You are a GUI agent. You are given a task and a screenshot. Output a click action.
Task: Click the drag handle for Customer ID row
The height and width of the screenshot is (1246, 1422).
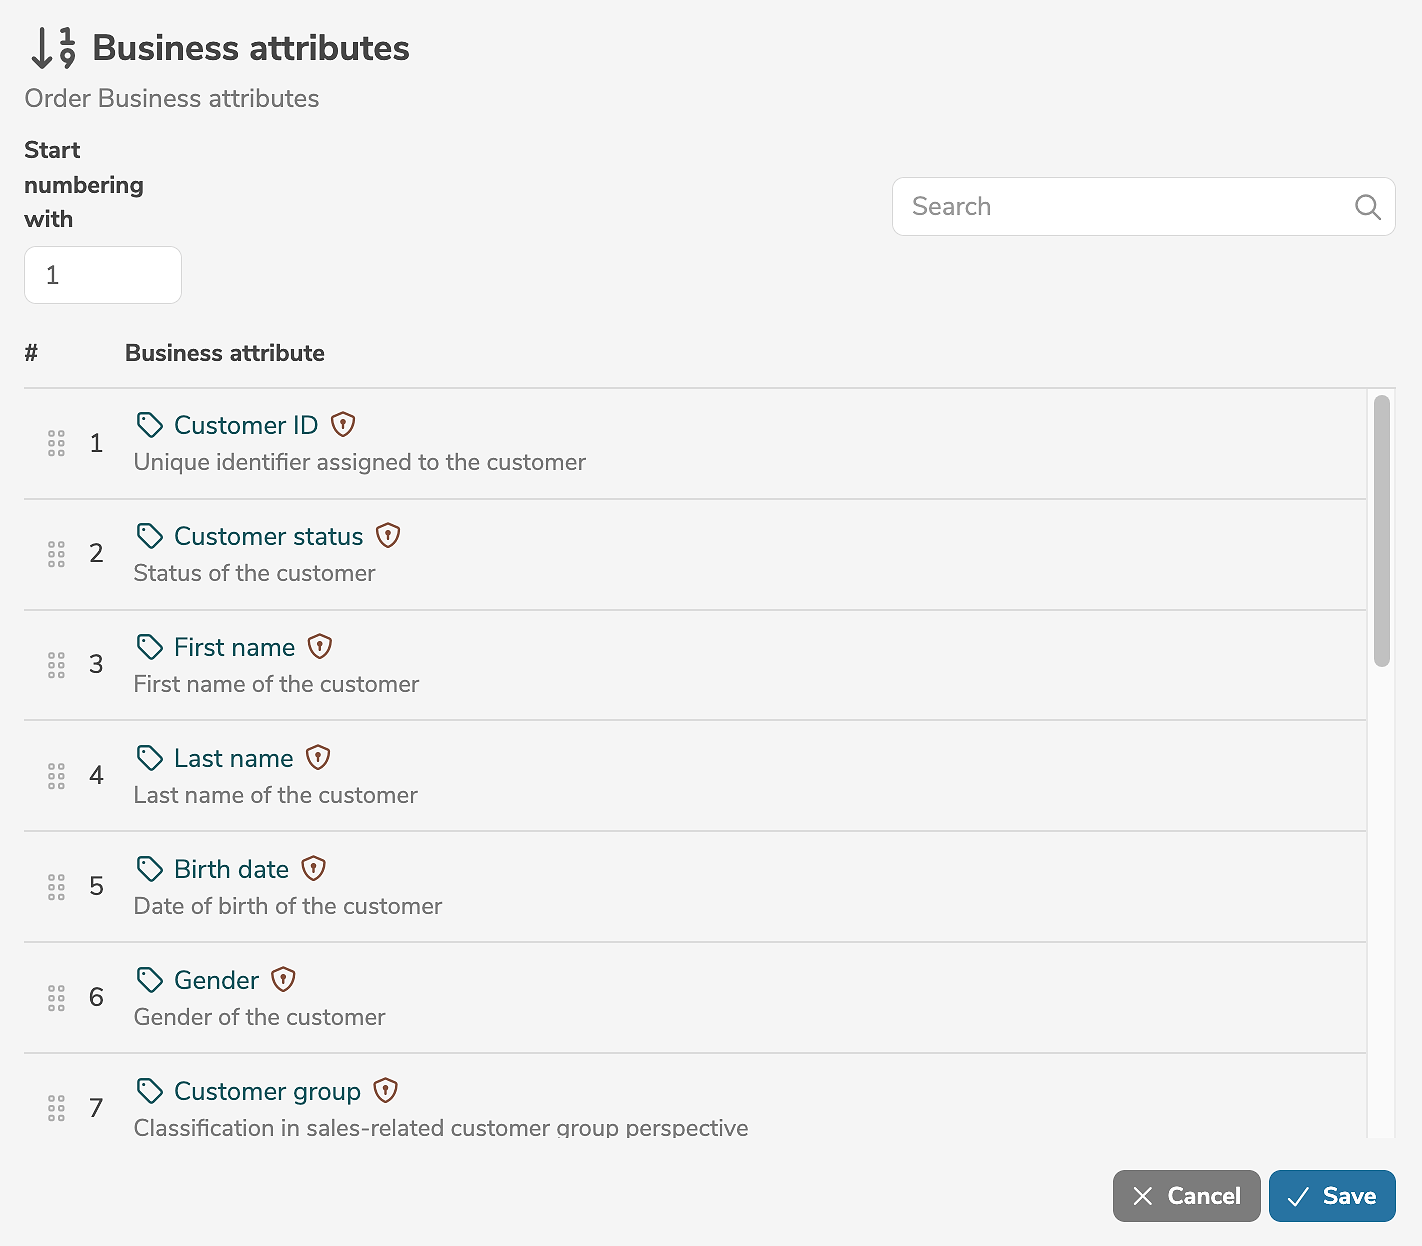point(56,443)
